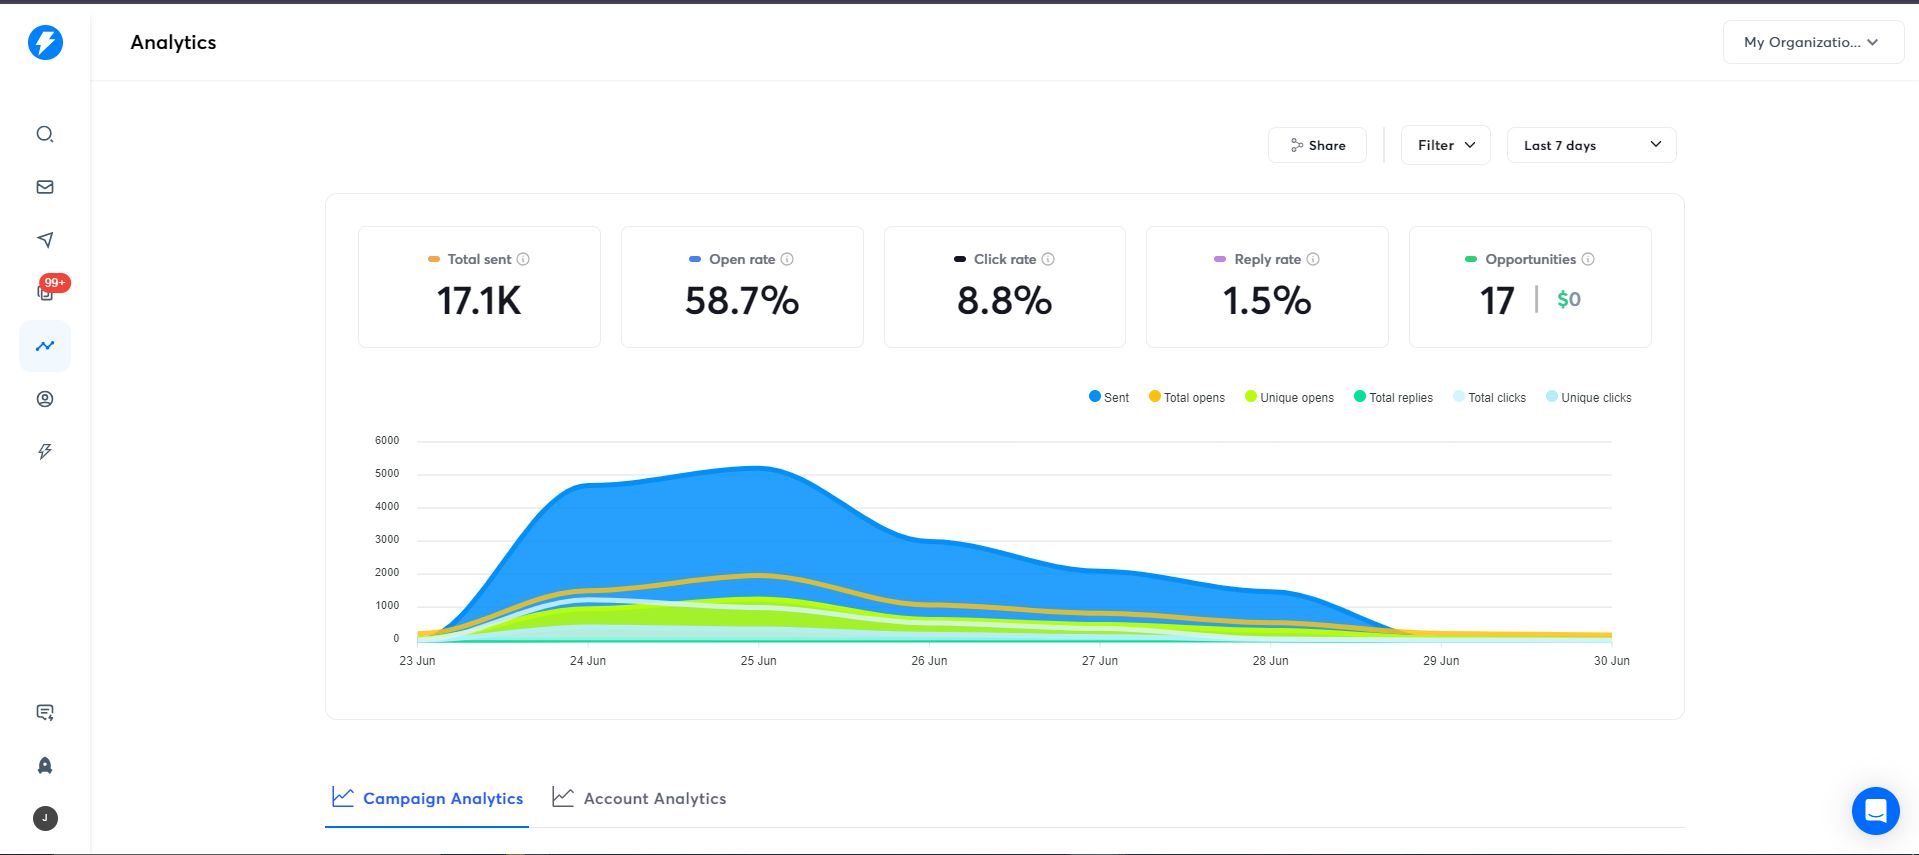Toggle the Sent series in chart legend
Image resolution: width=1919 pixels, height=855 pixels.
(x=1108, y=397)
